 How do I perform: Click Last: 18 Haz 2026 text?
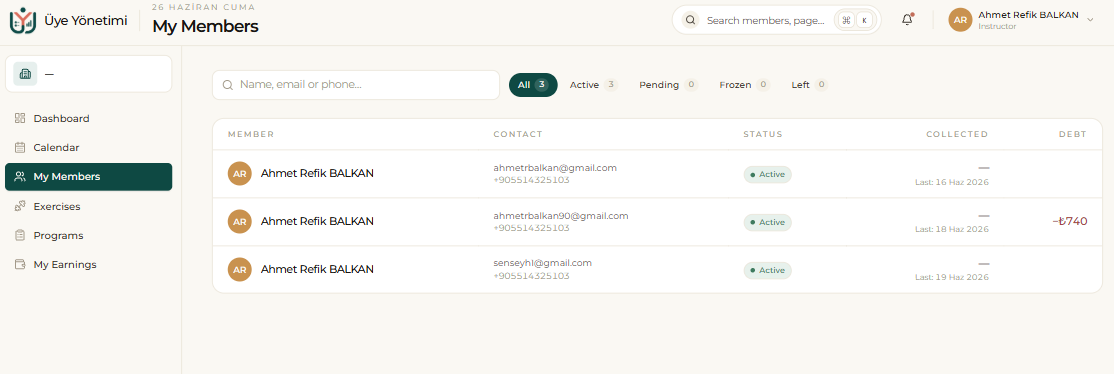pyautogui.click(x=951, y=229)
